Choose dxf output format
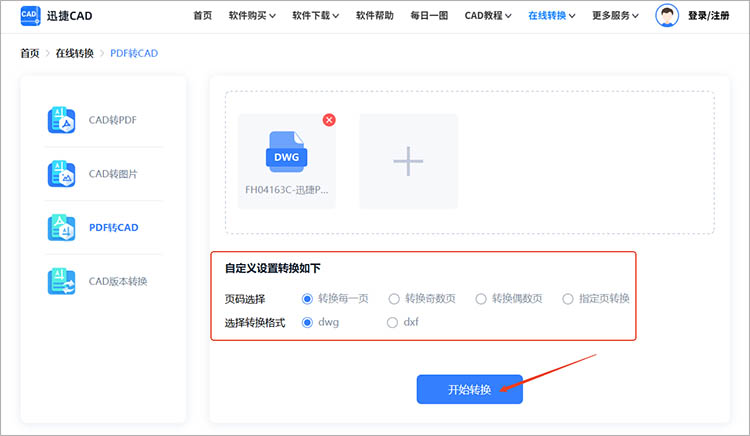 click(392, 323)
